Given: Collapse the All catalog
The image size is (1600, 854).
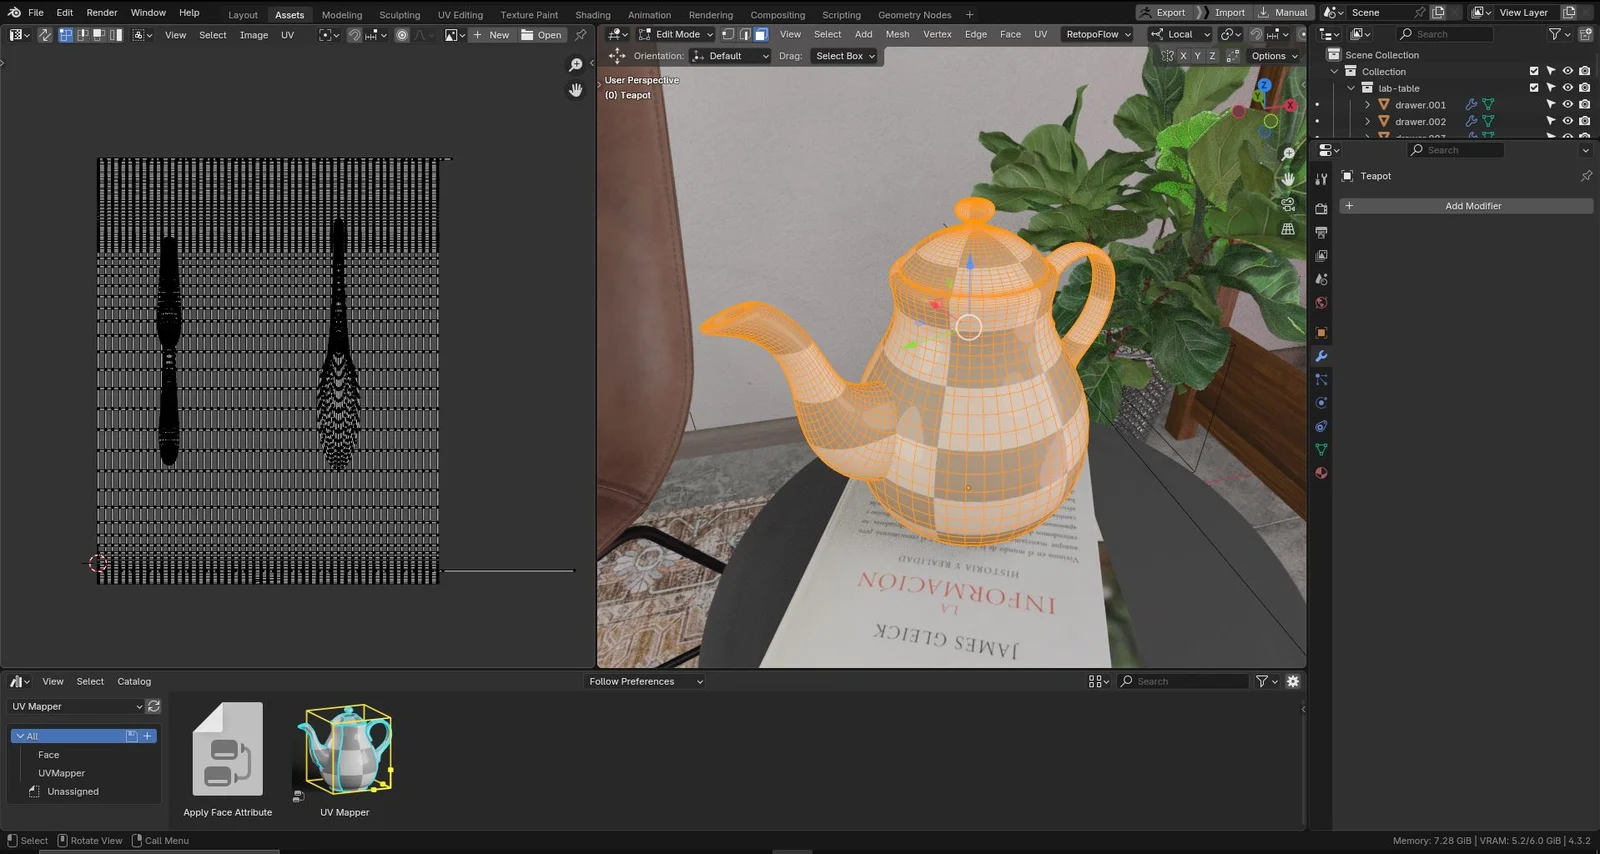Looking at the screenshot, I should (20, 736).
